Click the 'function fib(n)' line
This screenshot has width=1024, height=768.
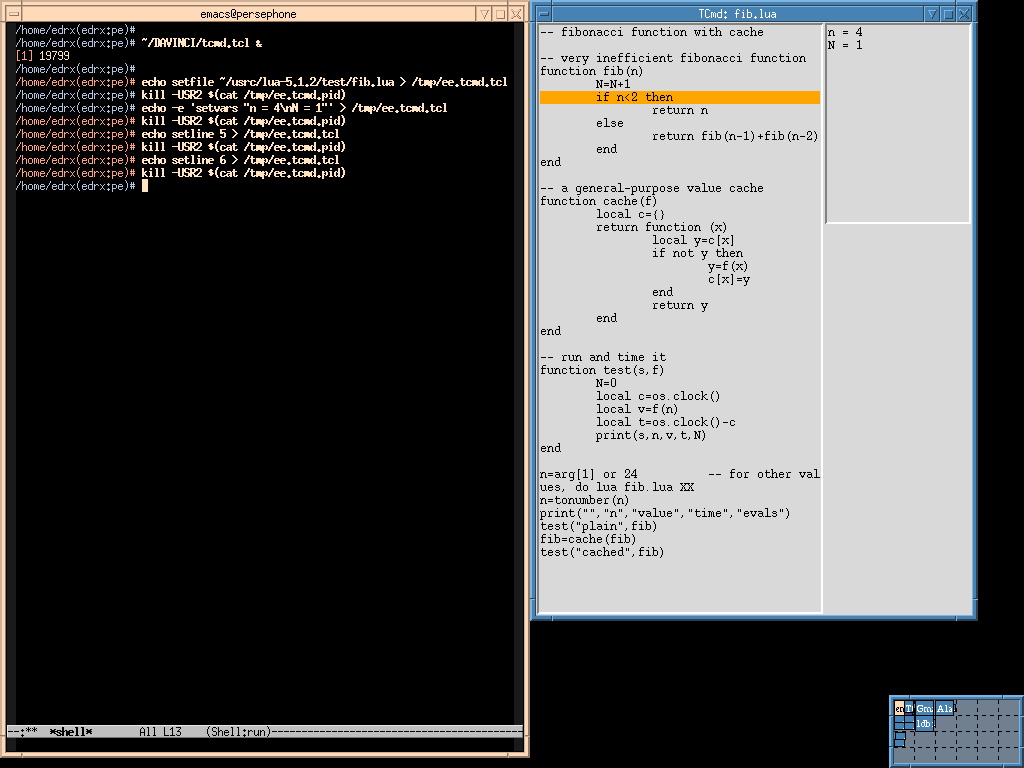click(x=592, y=71)
